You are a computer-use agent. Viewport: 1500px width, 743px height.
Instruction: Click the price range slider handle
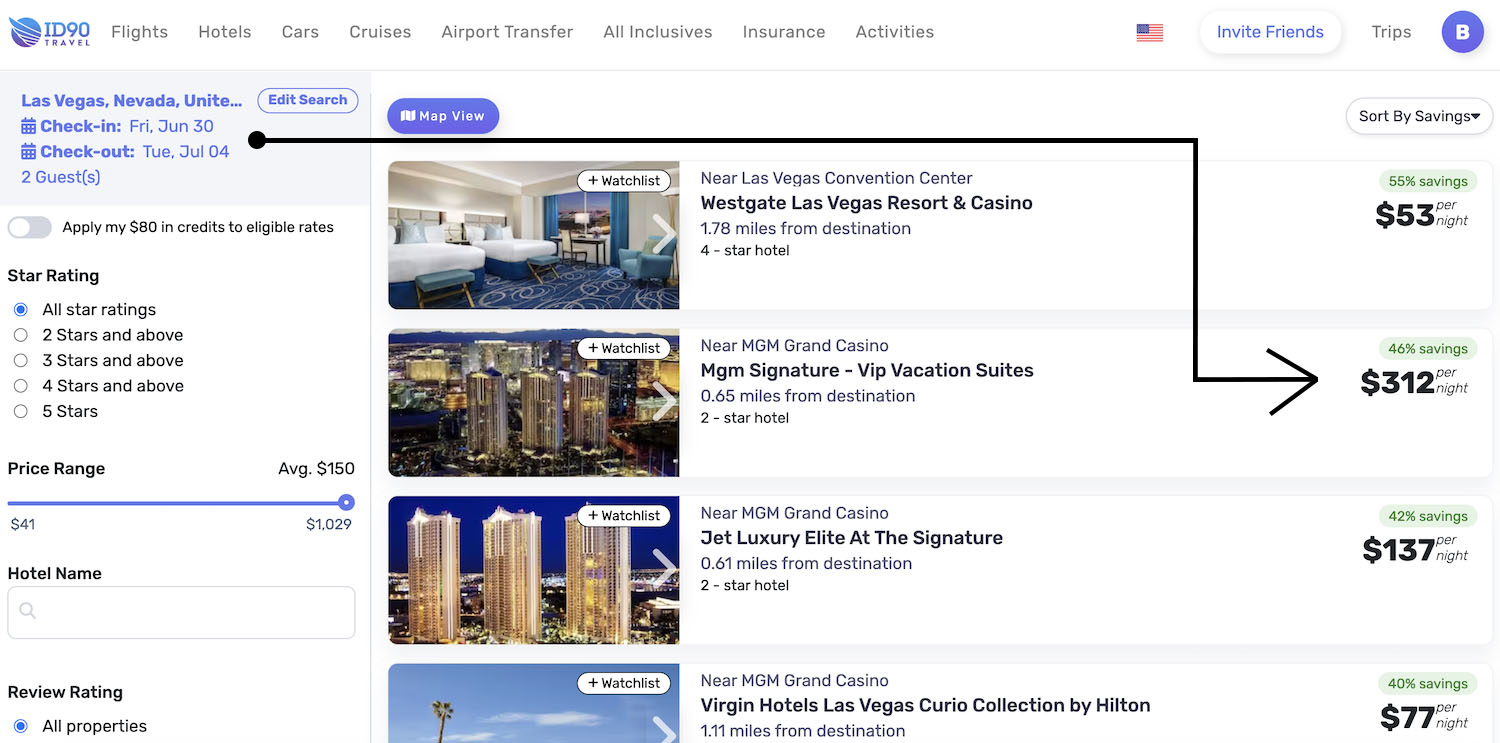[x=346, y=502]
